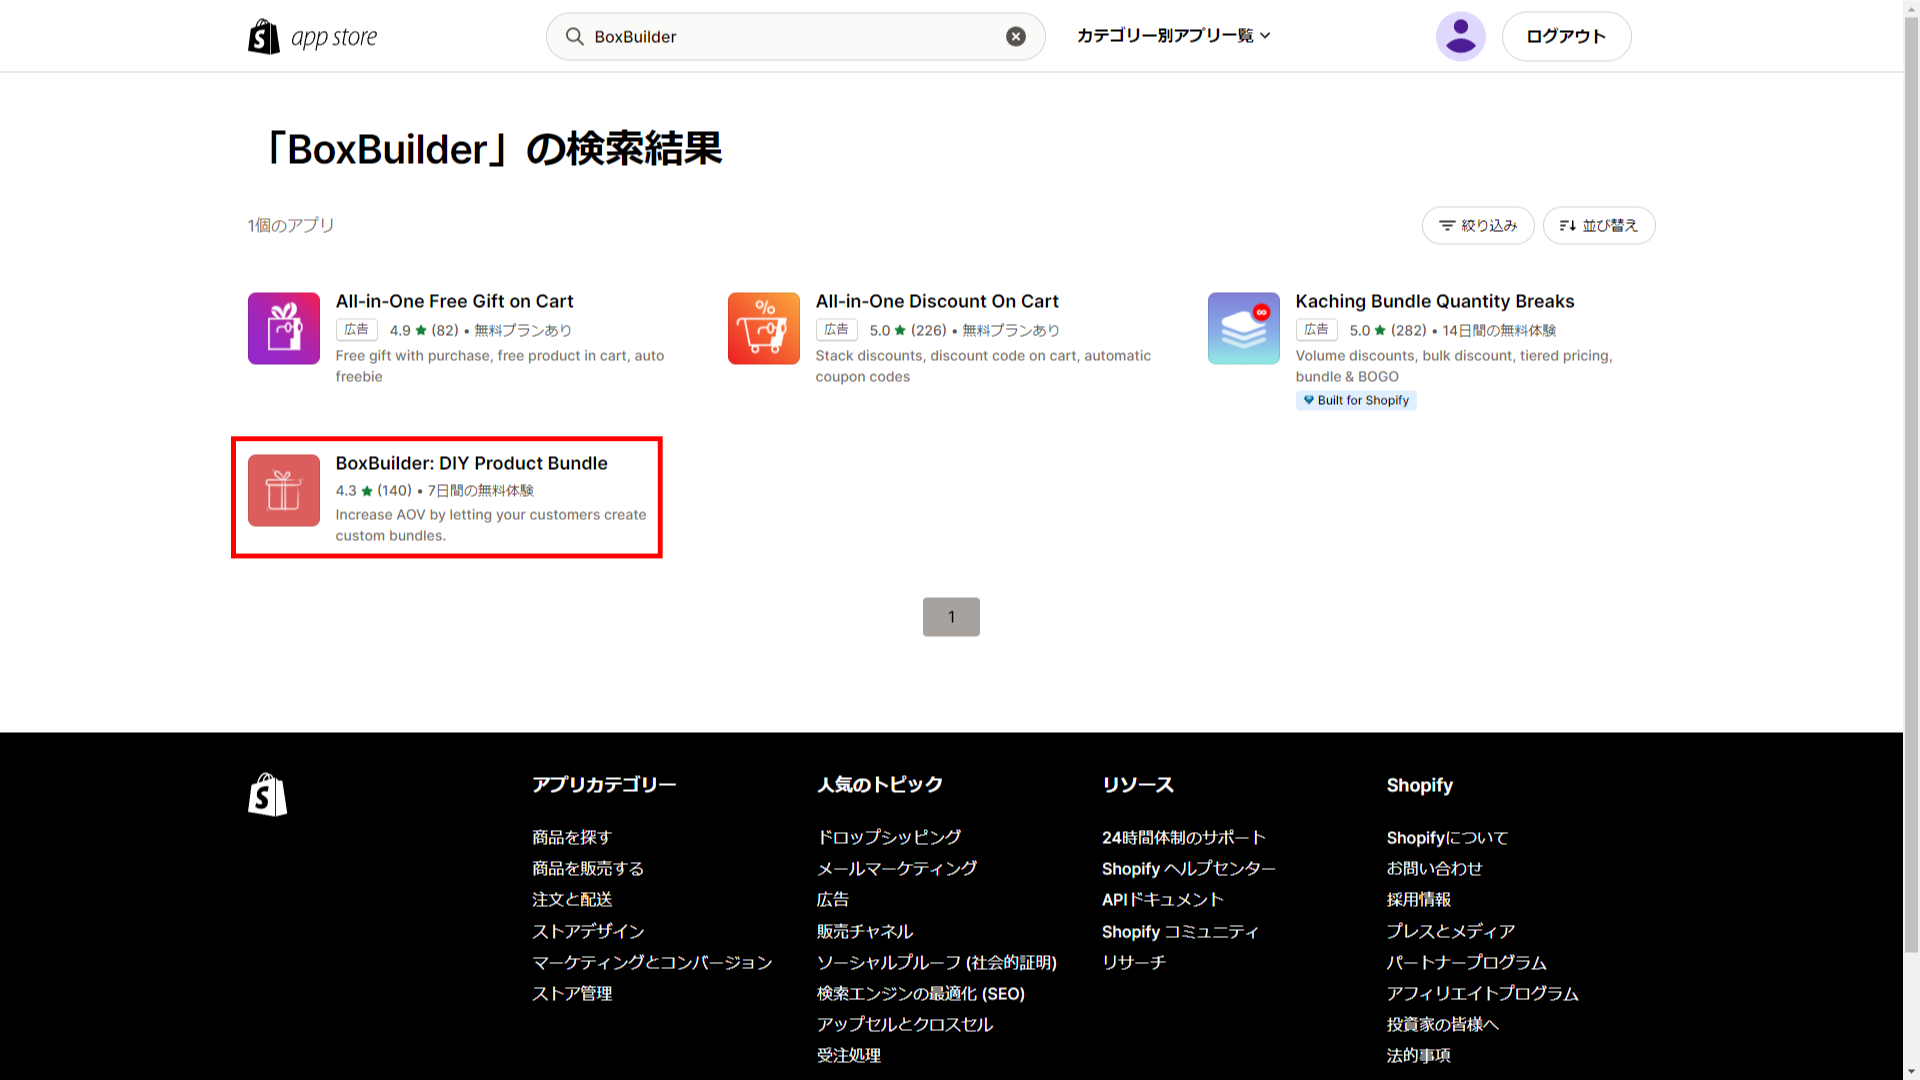The height and width of the screenshot is (1080, 1920).
Task: Click the Shopify app store logo
Action: 312,37
